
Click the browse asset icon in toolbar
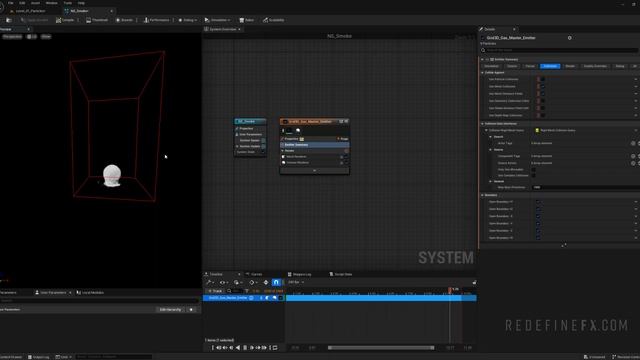pos(9,20)
